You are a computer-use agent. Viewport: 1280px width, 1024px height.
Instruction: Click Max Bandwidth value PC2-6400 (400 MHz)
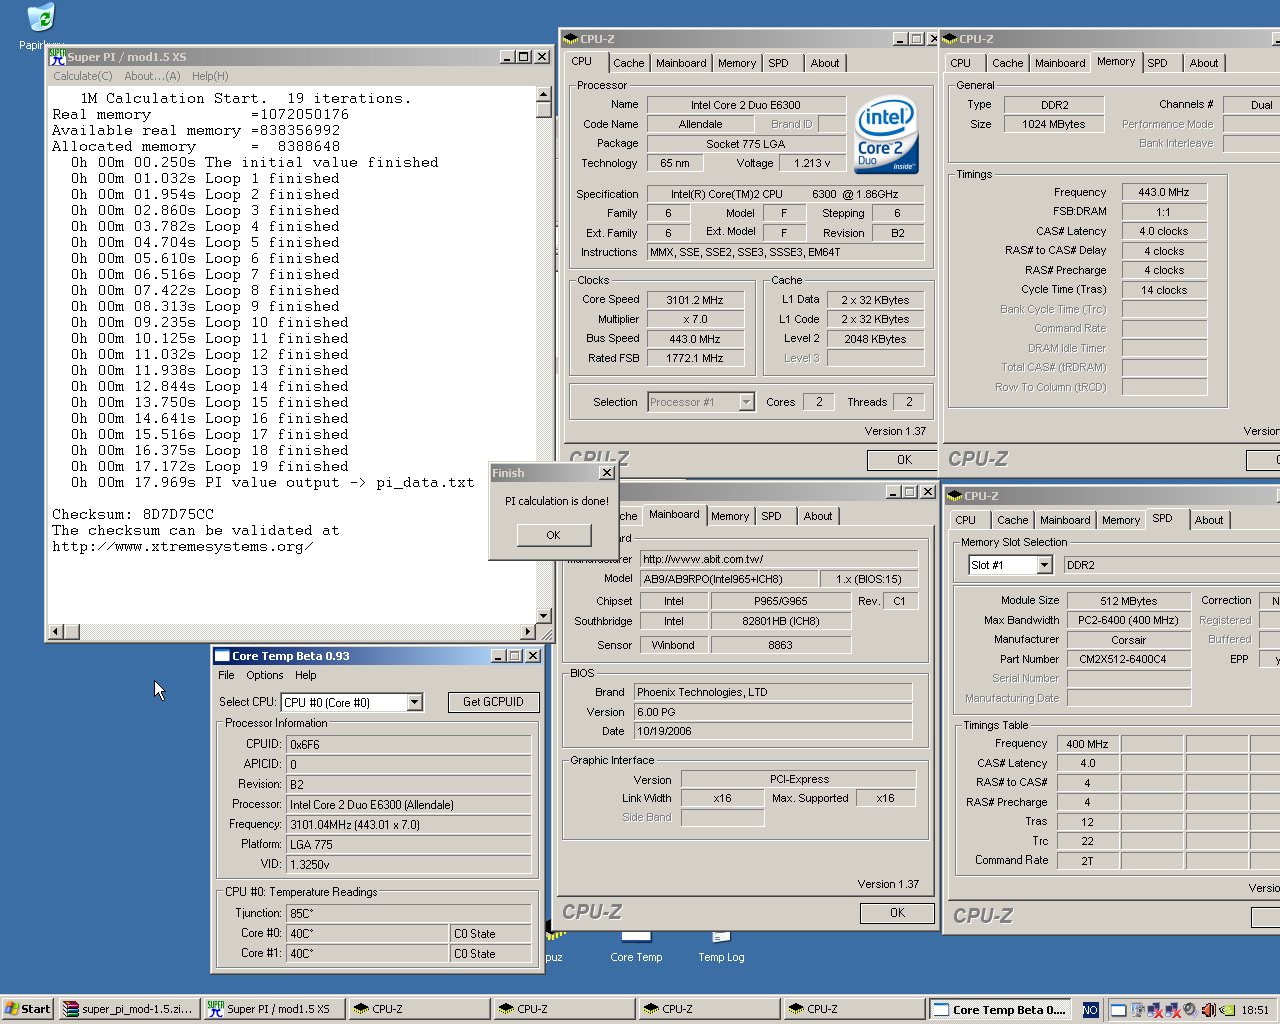[1129, 620]
